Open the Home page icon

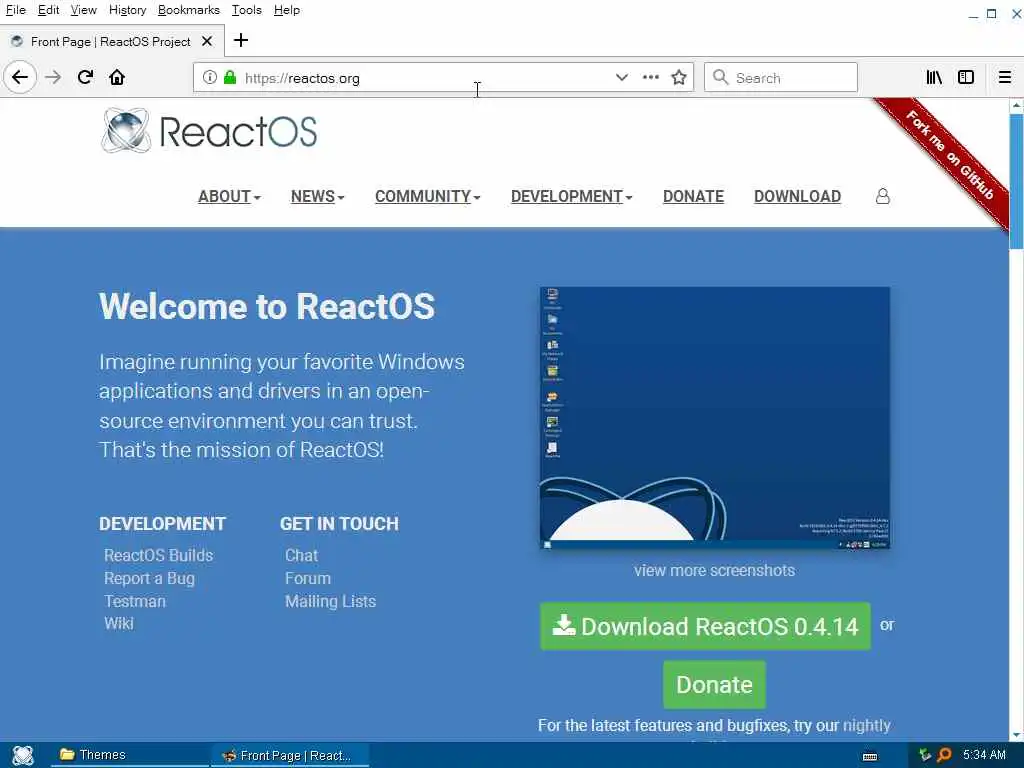(x=117, y=78)
